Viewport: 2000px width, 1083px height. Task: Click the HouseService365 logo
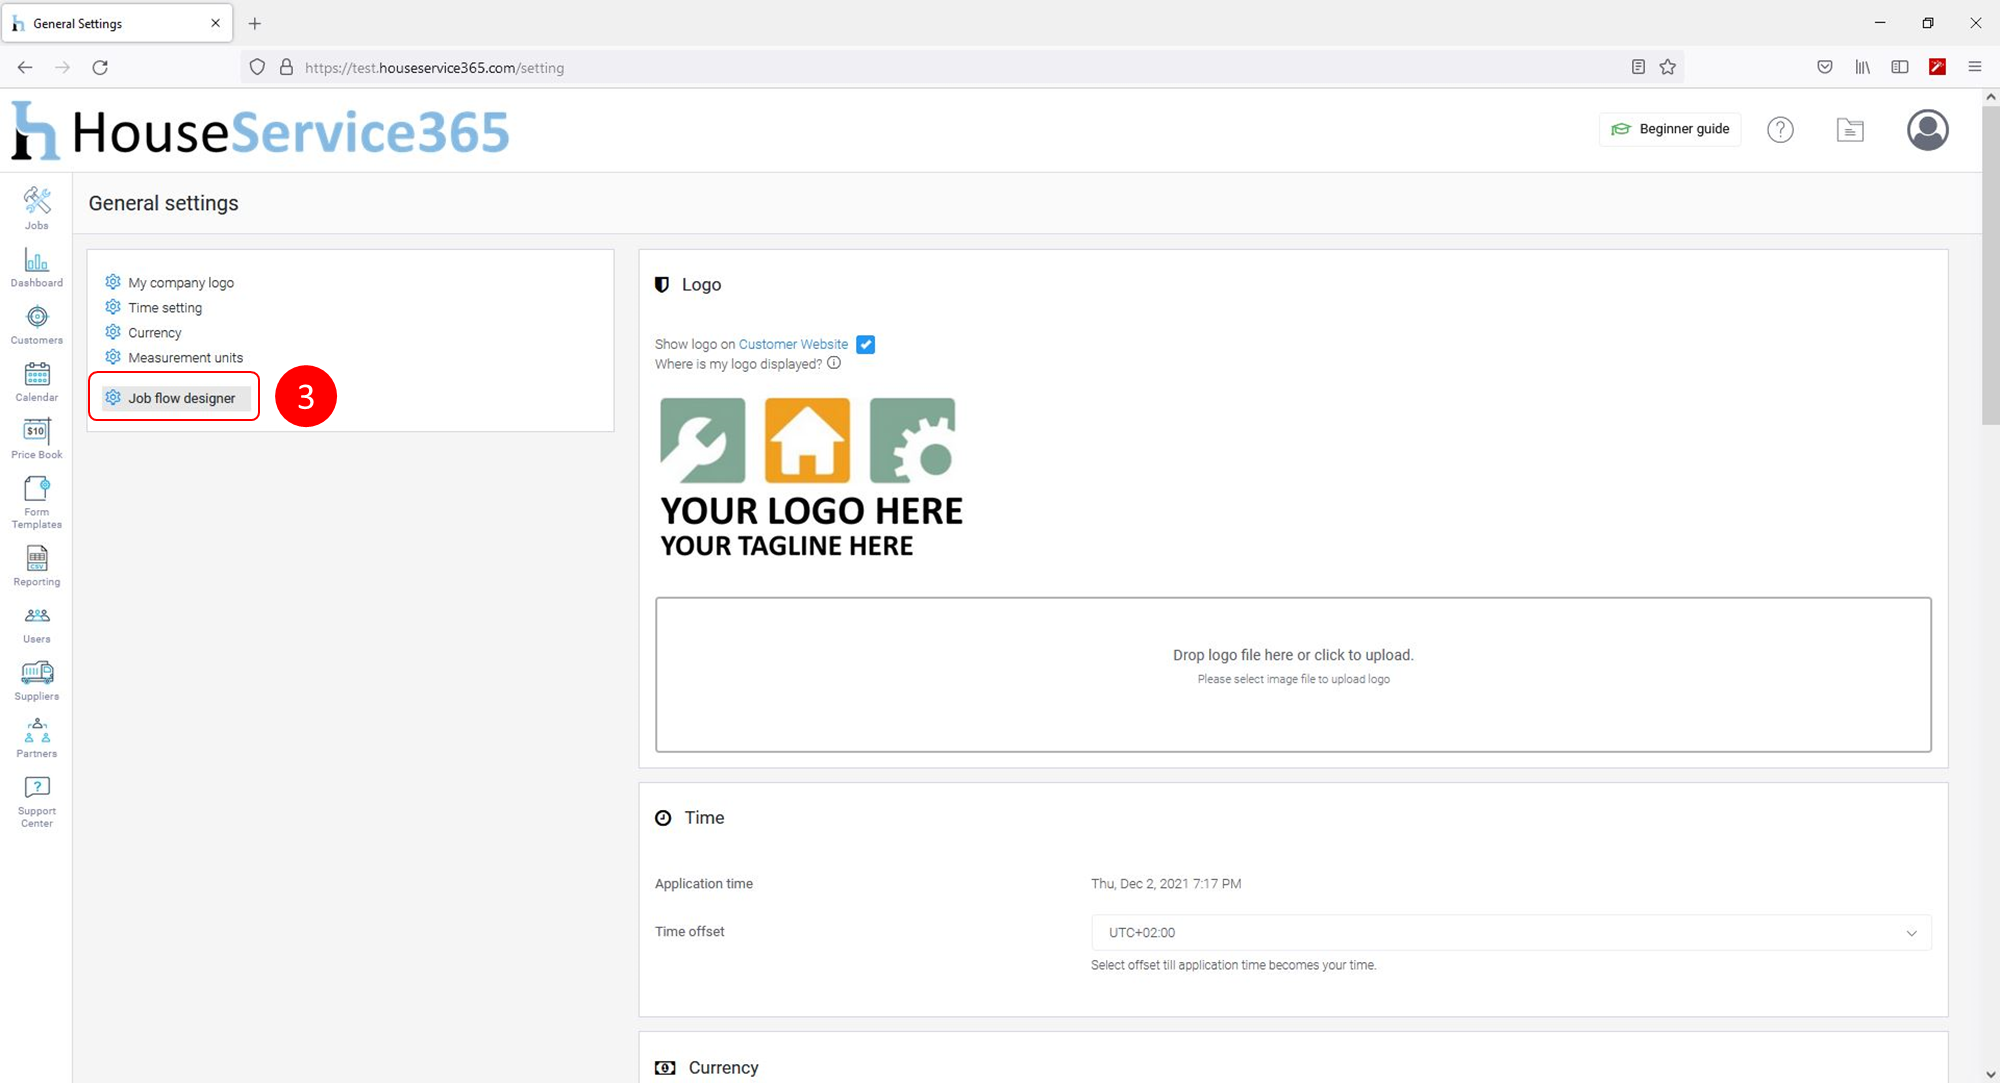pos(261,131)
